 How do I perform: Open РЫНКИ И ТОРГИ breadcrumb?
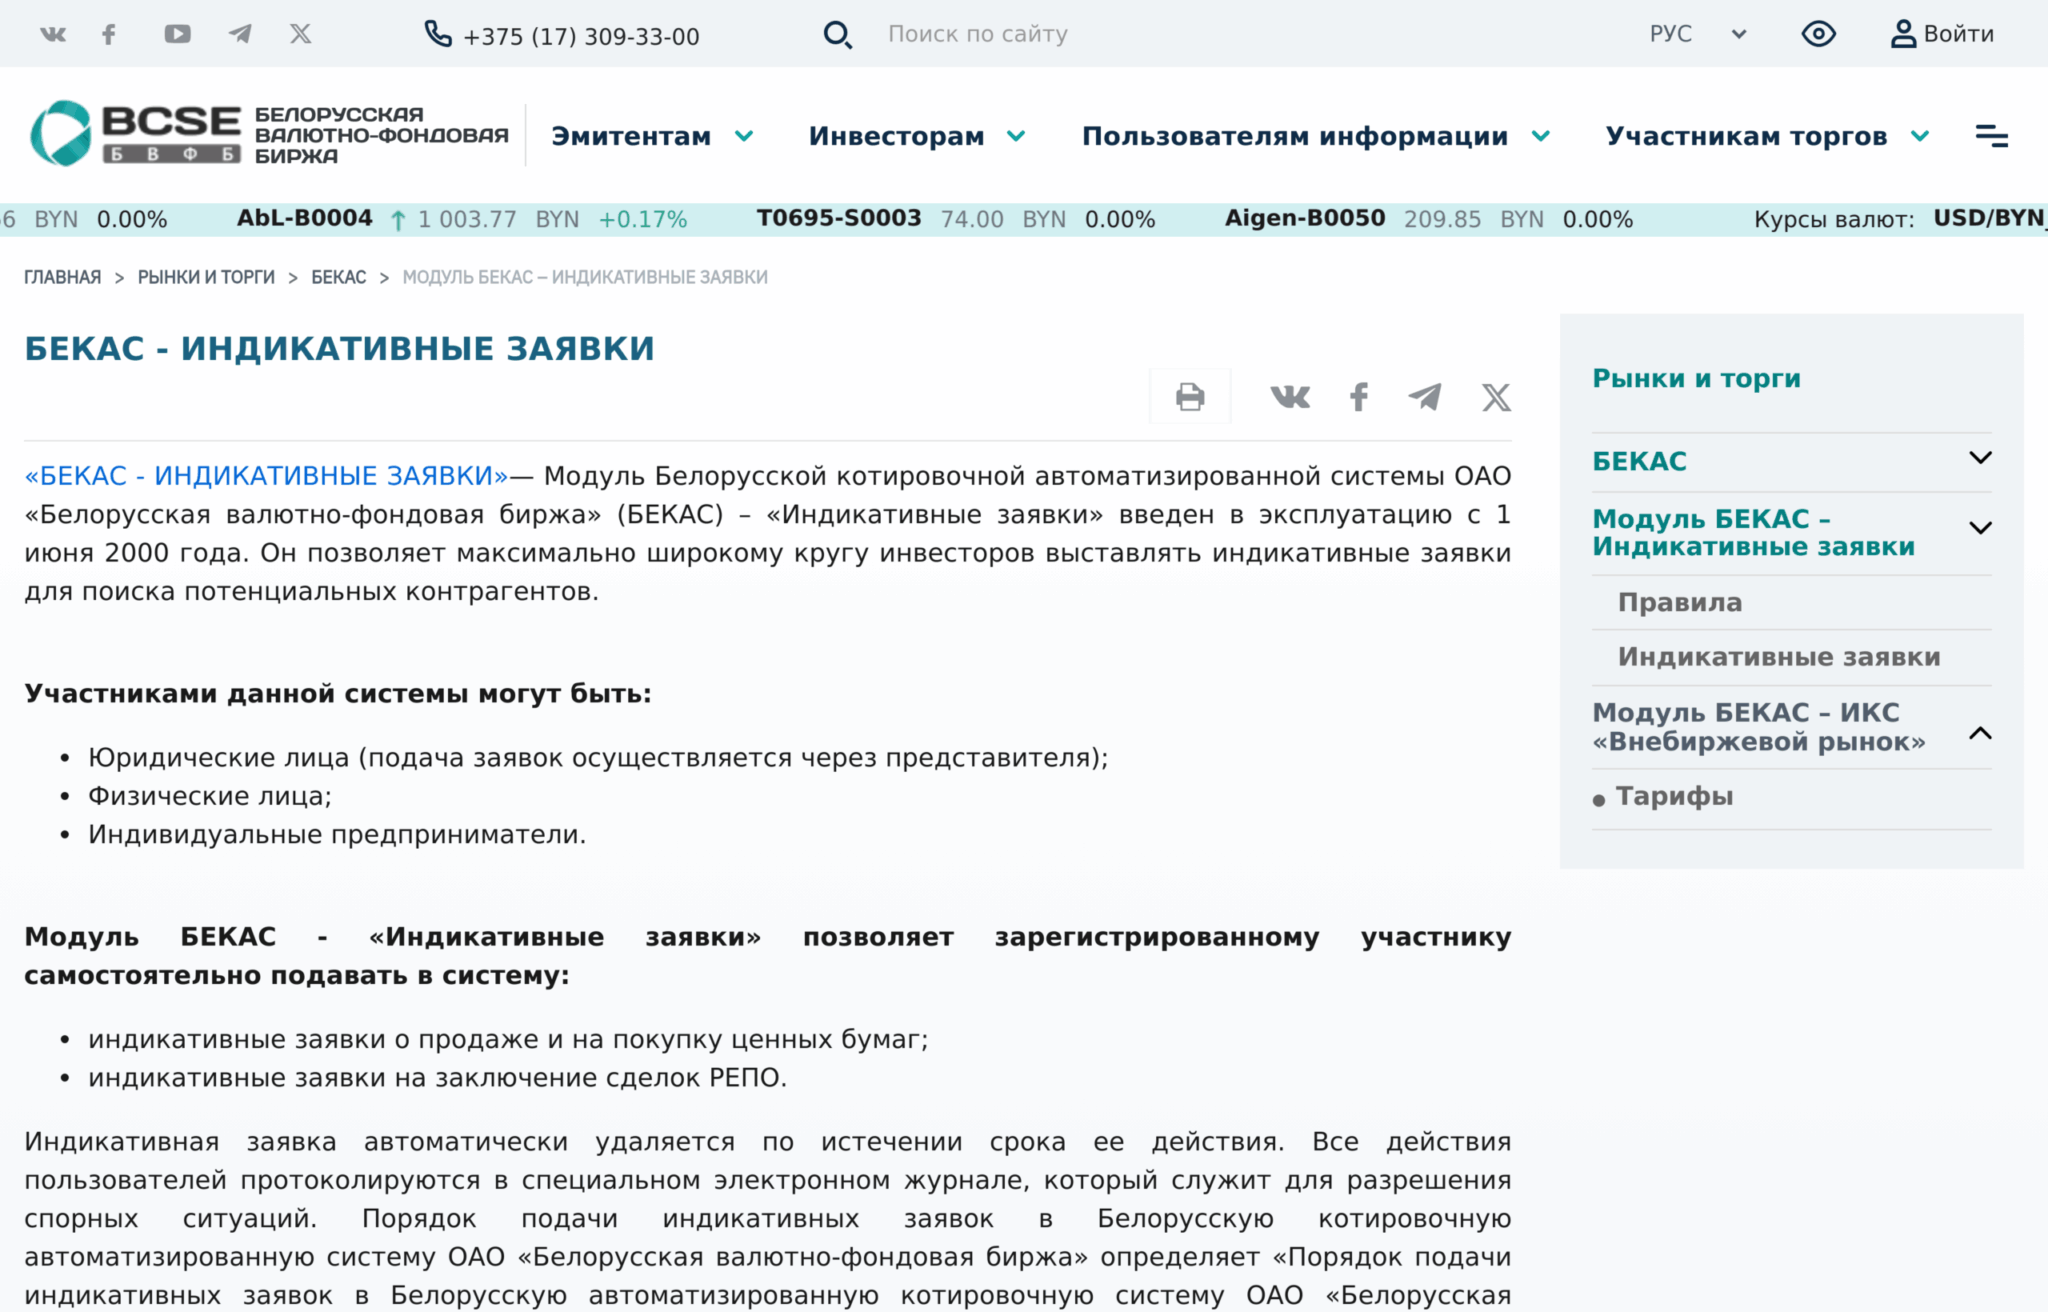(x=206, y=277)
